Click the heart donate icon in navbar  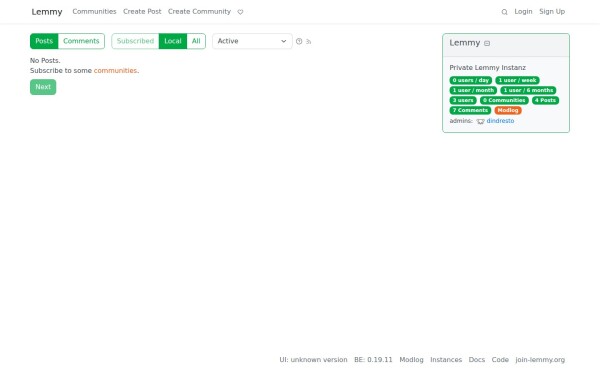(x=240, y=12)
